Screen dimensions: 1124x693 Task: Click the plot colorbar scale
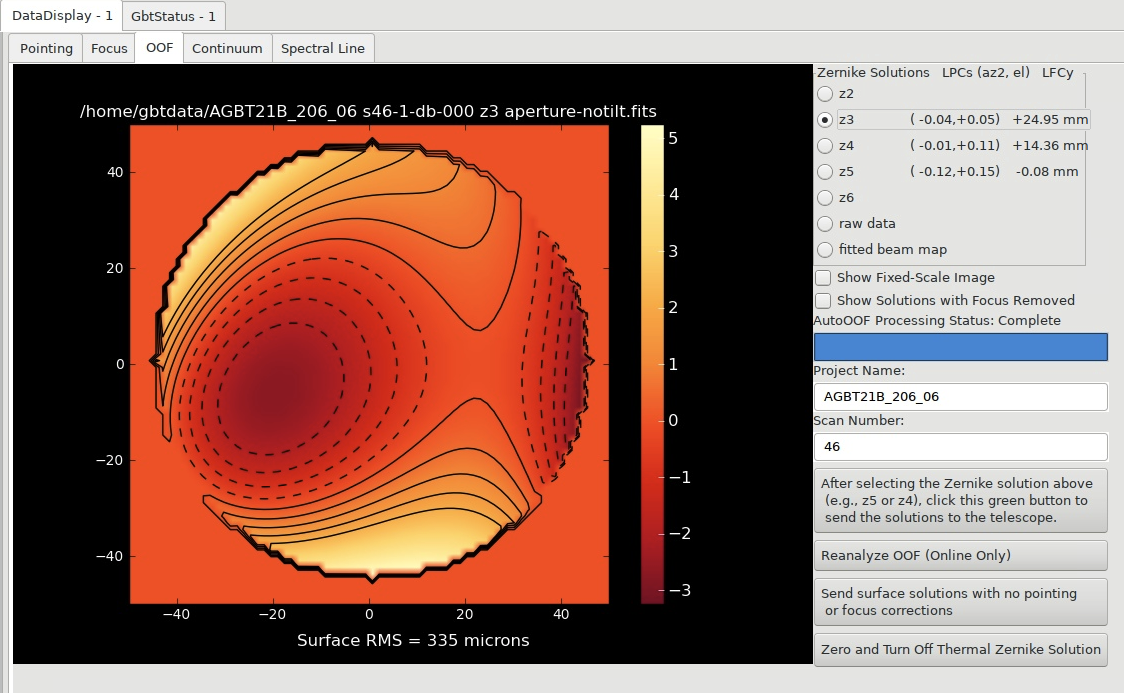pyautogui.click(x=652, y=364)
